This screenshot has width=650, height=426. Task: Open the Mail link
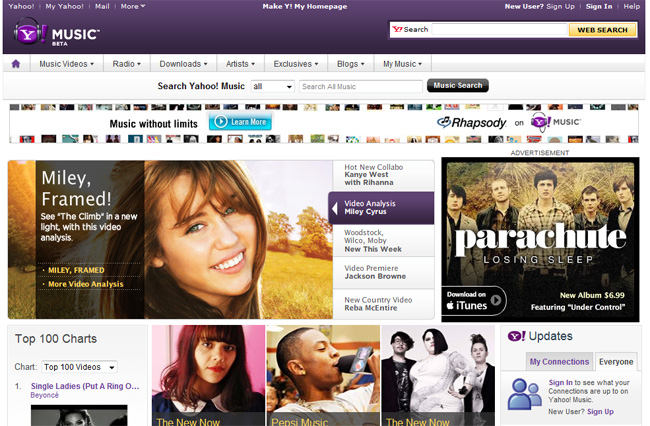pyautogui.click(x=102, y=6)
